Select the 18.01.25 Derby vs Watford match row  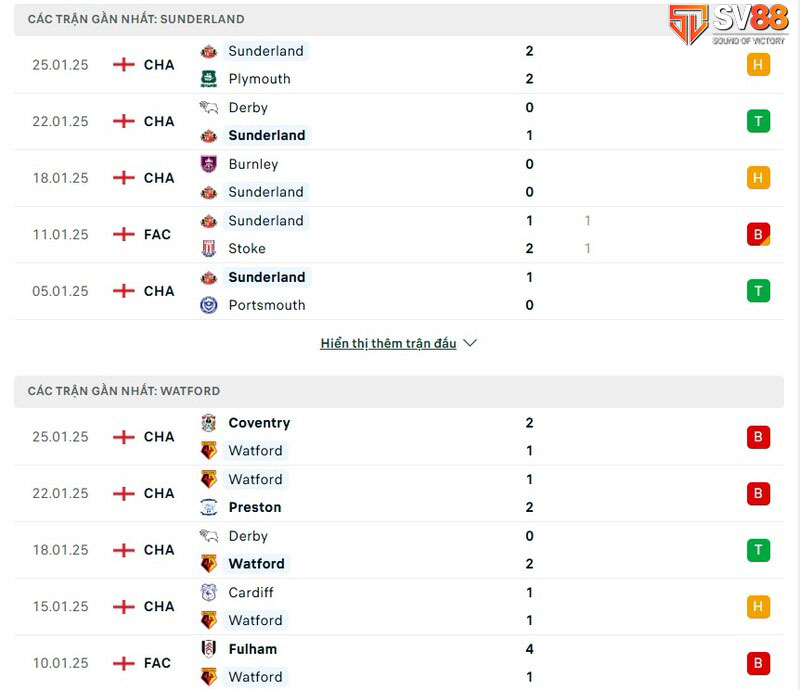tap(400, 550)
